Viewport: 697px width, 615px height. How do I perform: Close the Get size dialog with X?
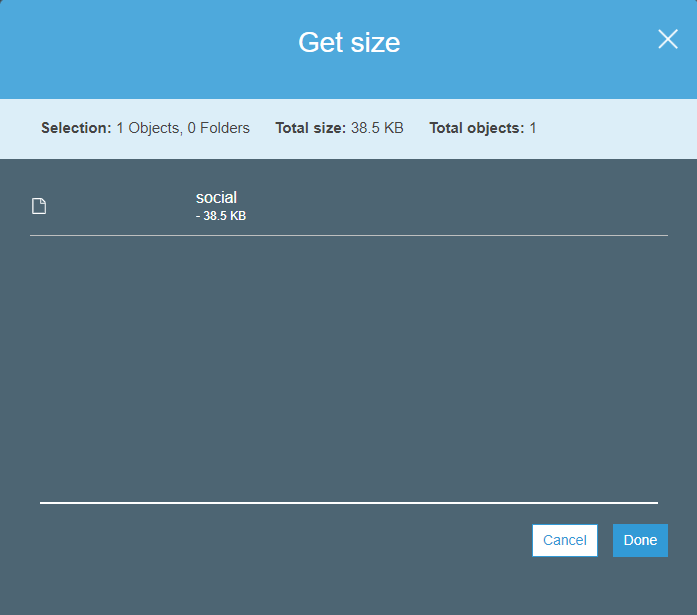pos(668,39)
